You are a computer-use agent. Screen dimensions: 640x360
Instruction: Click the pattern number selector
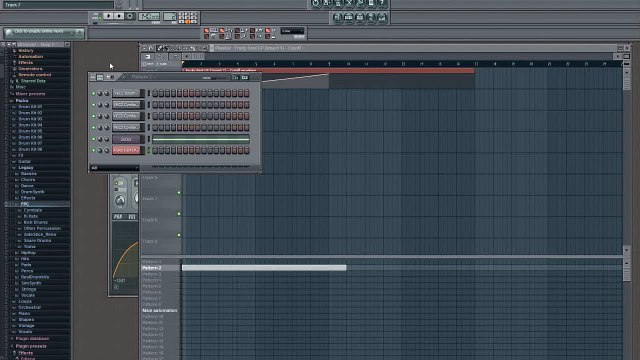169,16
